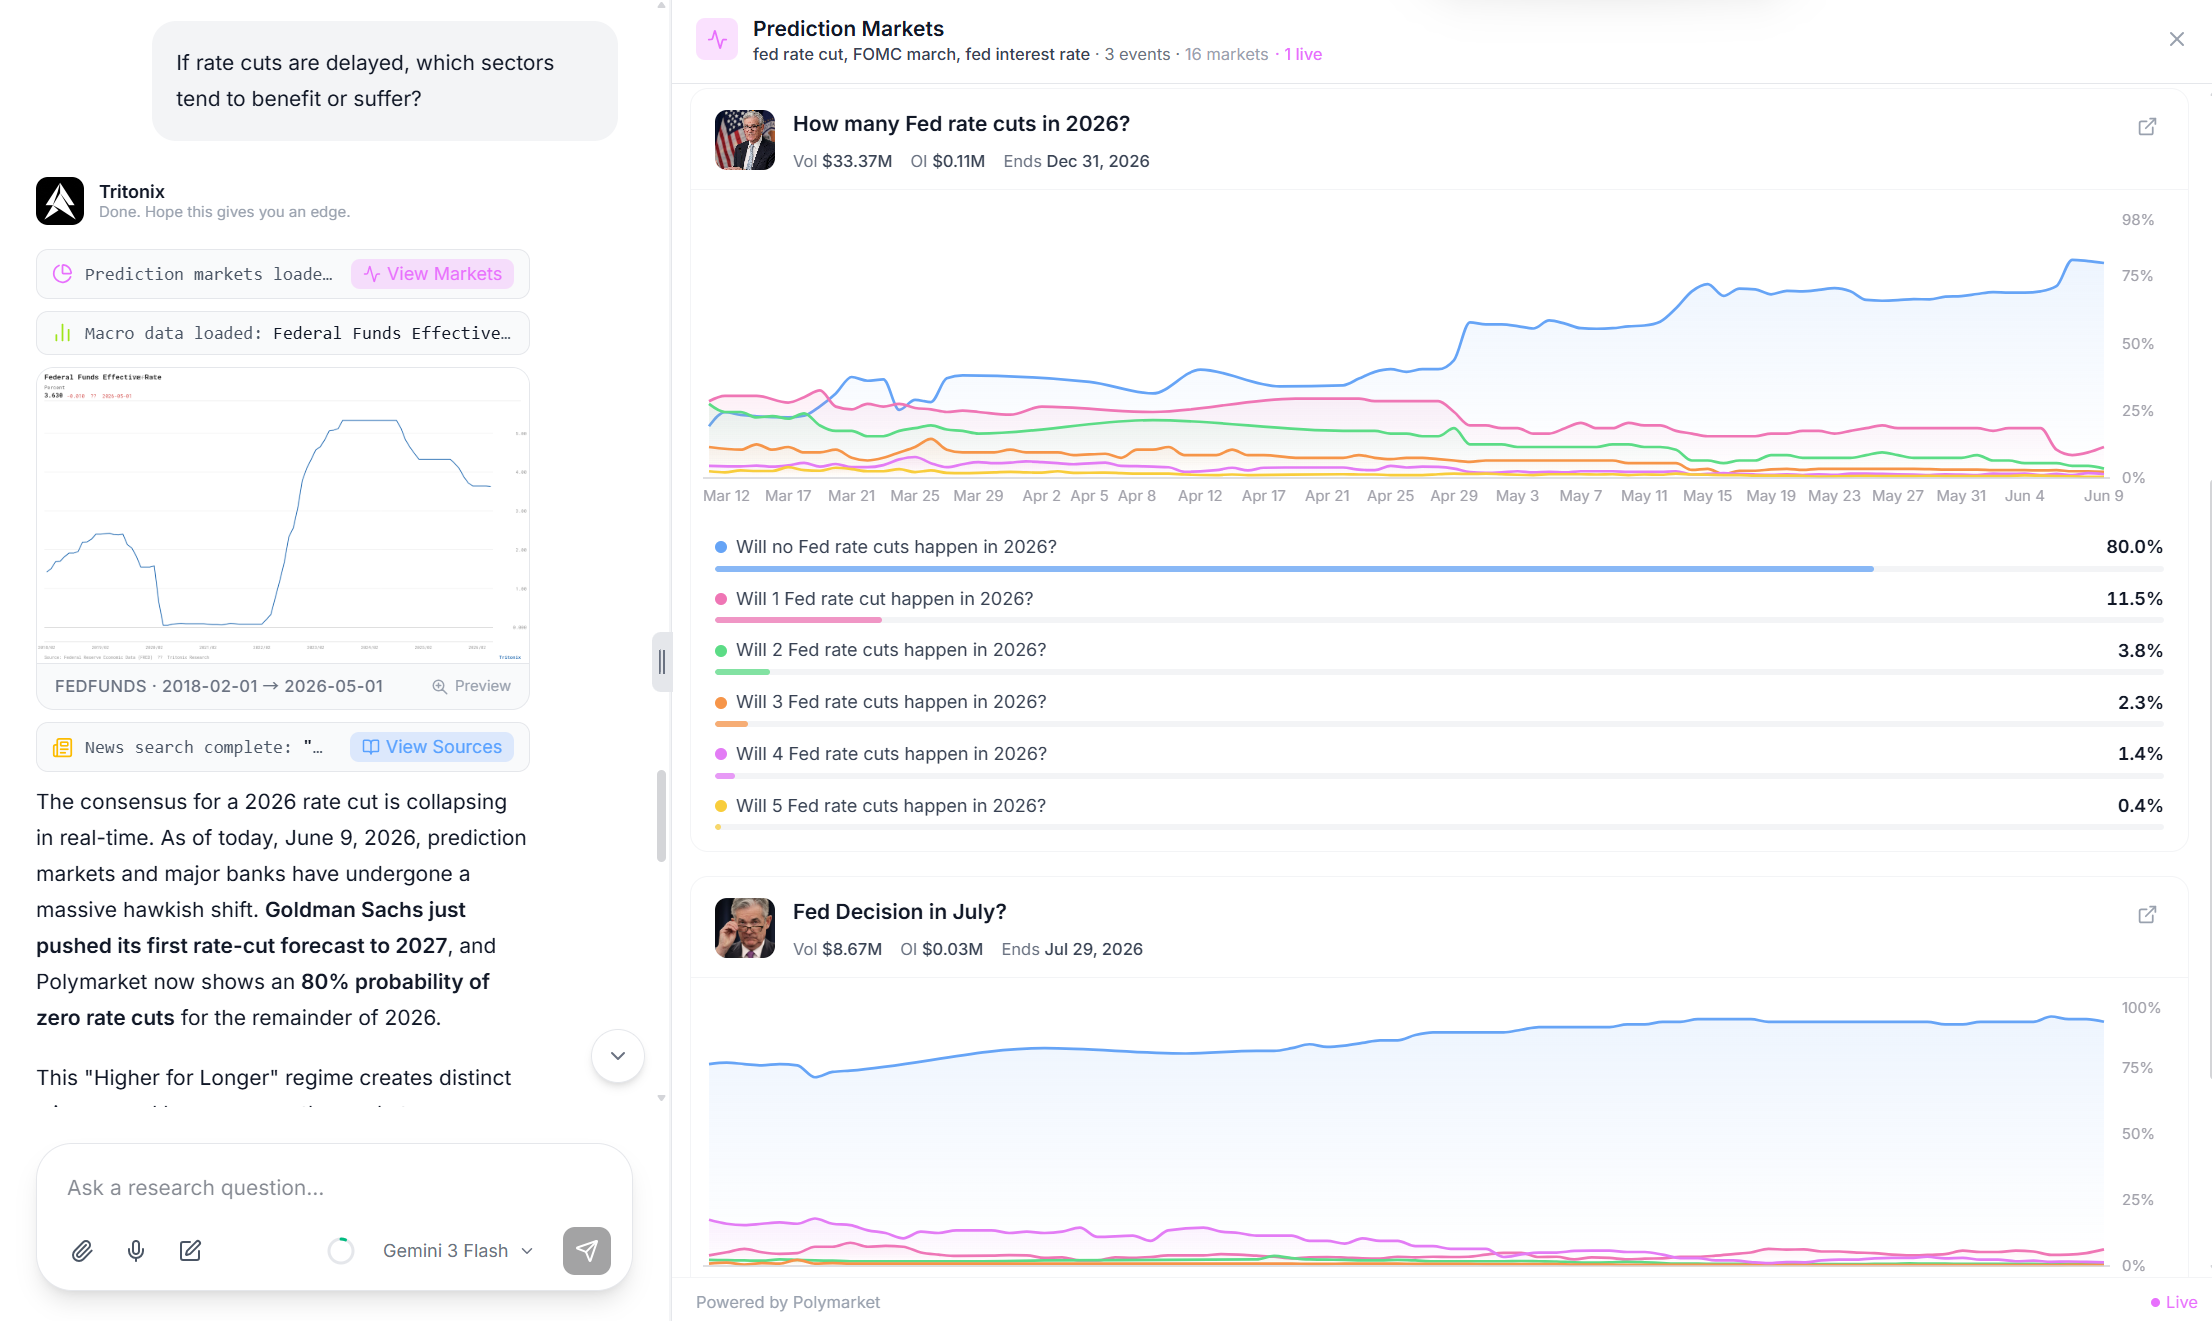The height and width of the screenshot is (1321, 2212).
Task: Click the chat area vertical scrollbar
Action: click(x=661, y=815)
